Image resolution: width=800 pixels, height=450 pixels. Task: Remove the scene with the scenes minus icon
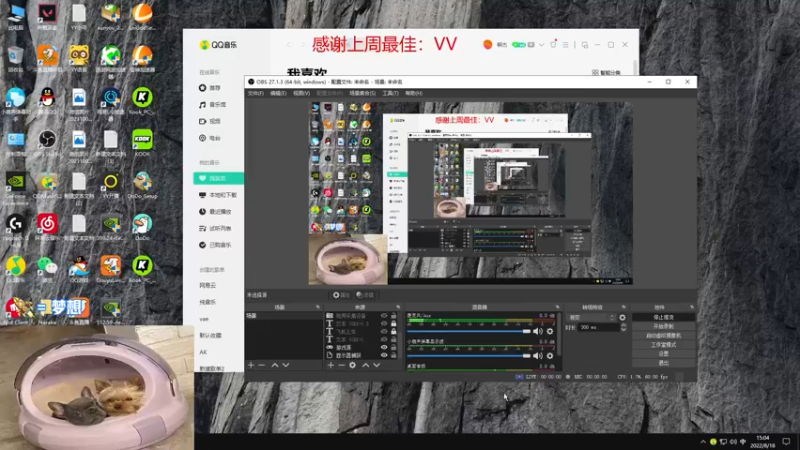[x=262, y=365]
